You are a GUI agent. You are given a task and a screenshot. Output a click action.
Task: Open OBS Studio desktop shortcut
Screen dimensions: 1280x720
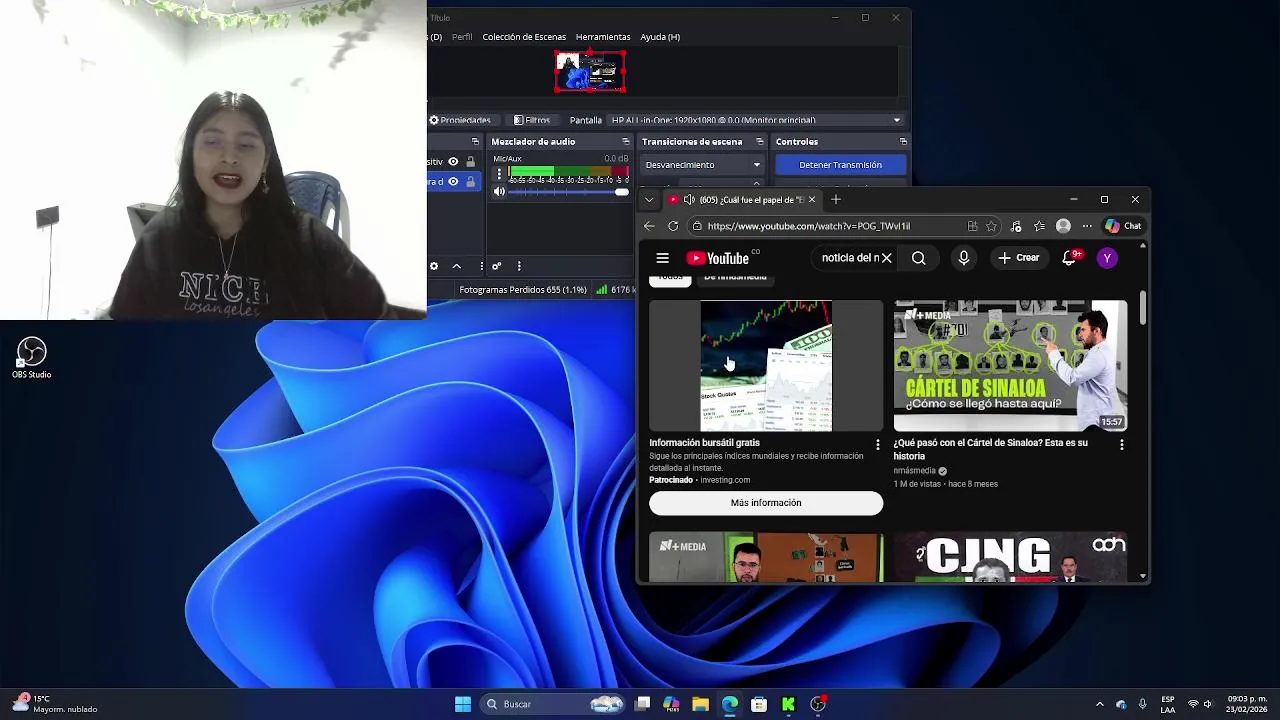coord(31,358)
